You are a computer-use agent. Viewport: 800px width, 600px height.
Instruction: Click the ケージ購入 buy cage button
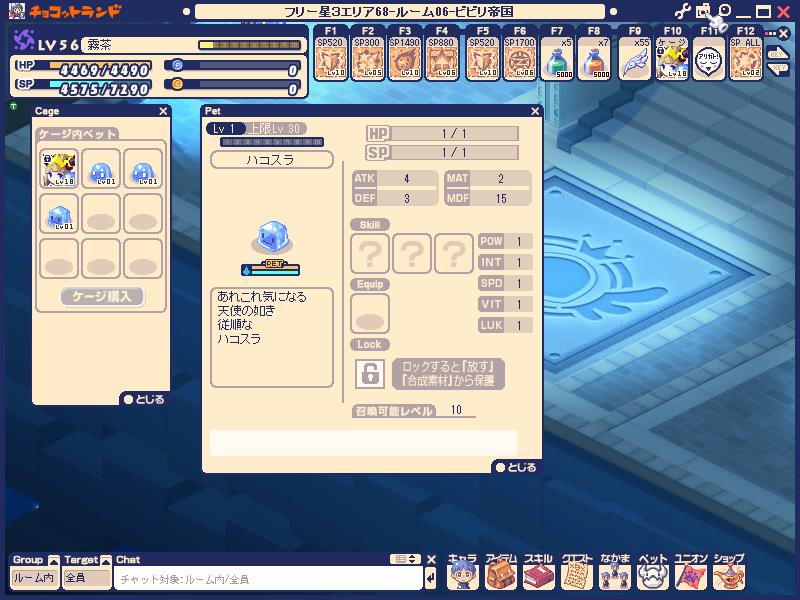tap(102, 296)
